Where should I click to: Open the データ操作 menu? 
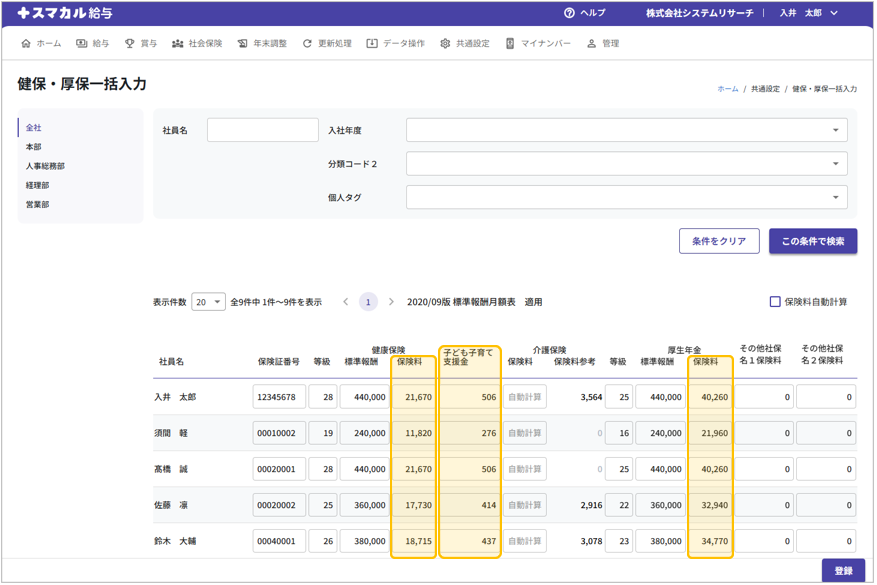(x=395, y=44)
